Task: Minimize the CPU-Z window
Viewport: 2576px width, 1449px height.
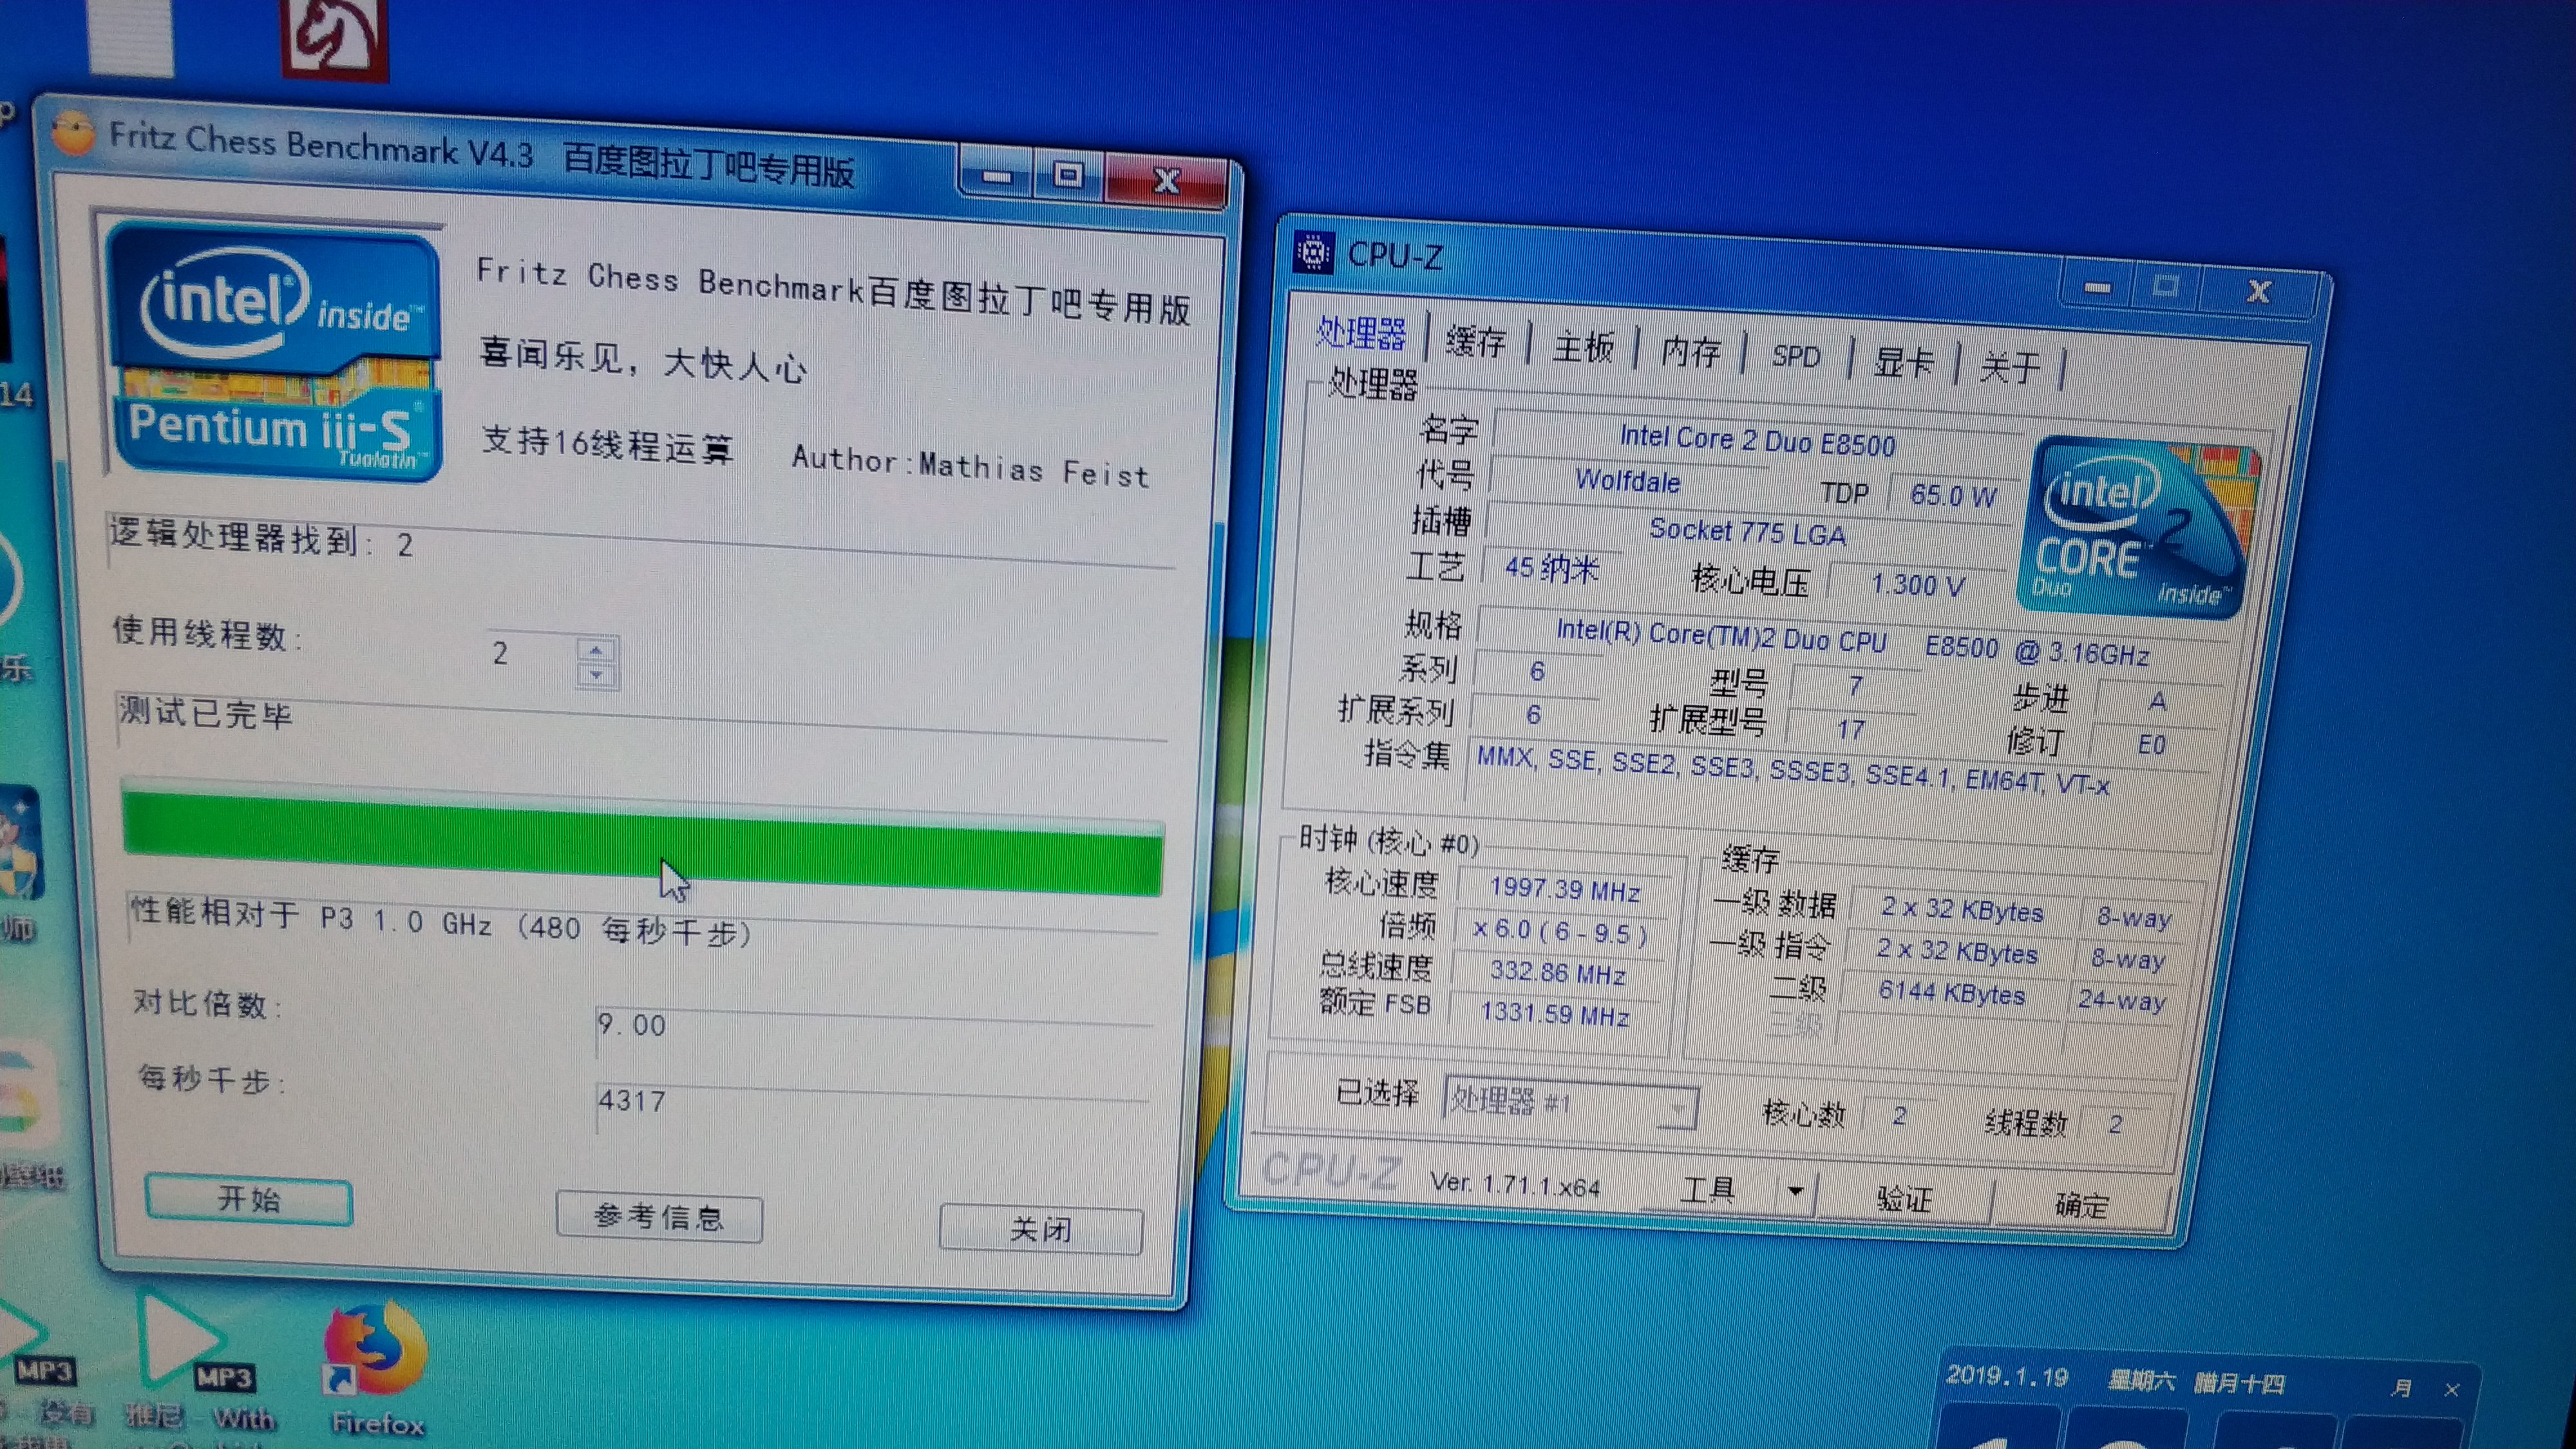Action: click(2097, 287)
